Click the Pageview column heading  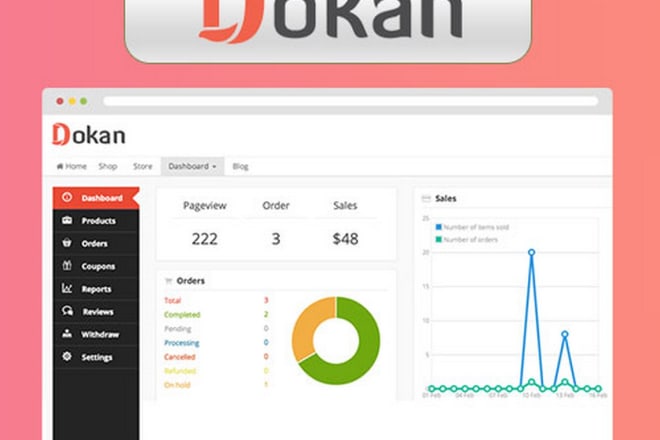tap(205, 205)
